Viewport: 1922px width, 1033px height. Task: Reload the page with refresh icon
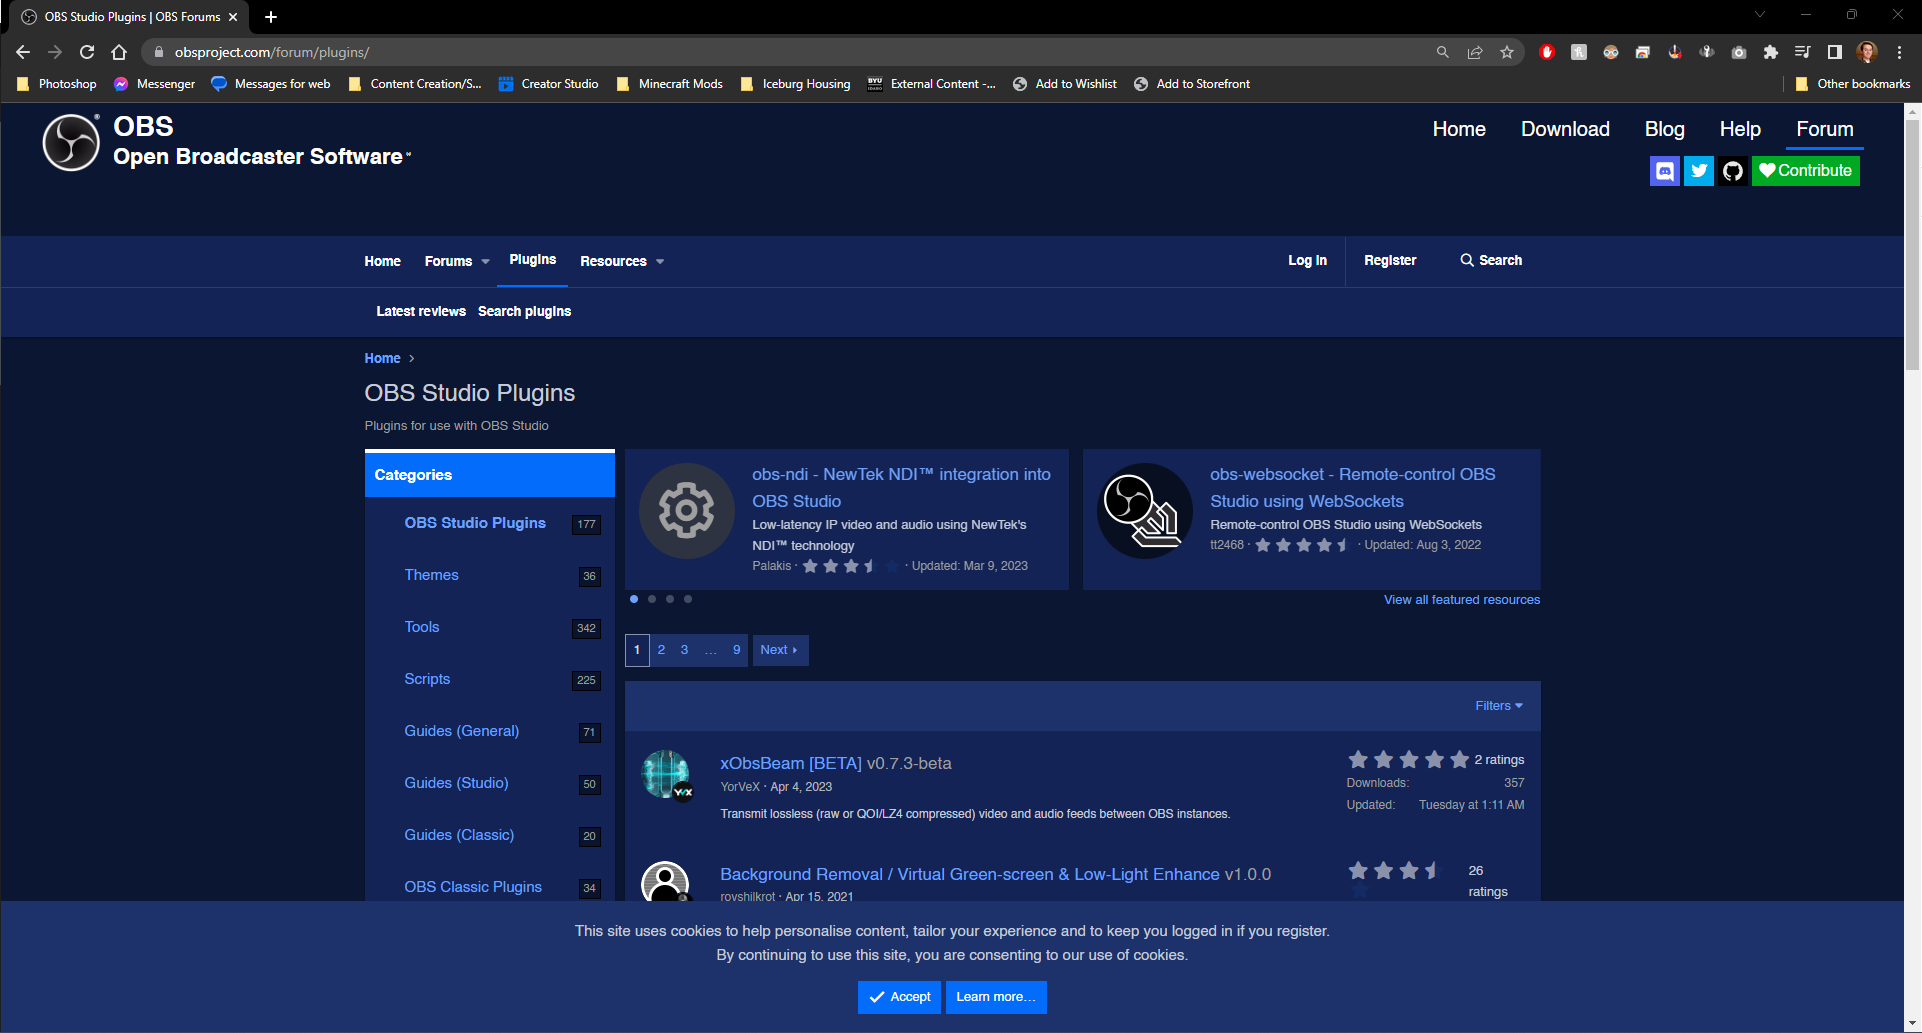tap(87, 52)
